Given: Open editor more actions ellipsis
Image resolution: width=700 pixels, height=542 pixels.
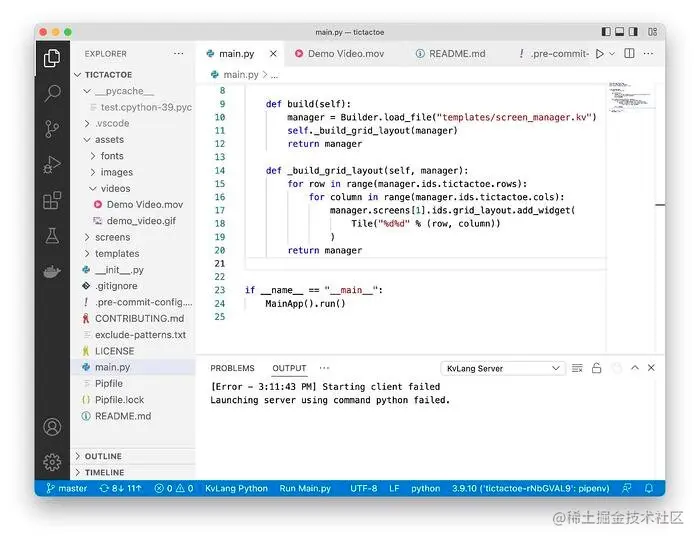Looking at the screenshot, I should pos(649,54).
